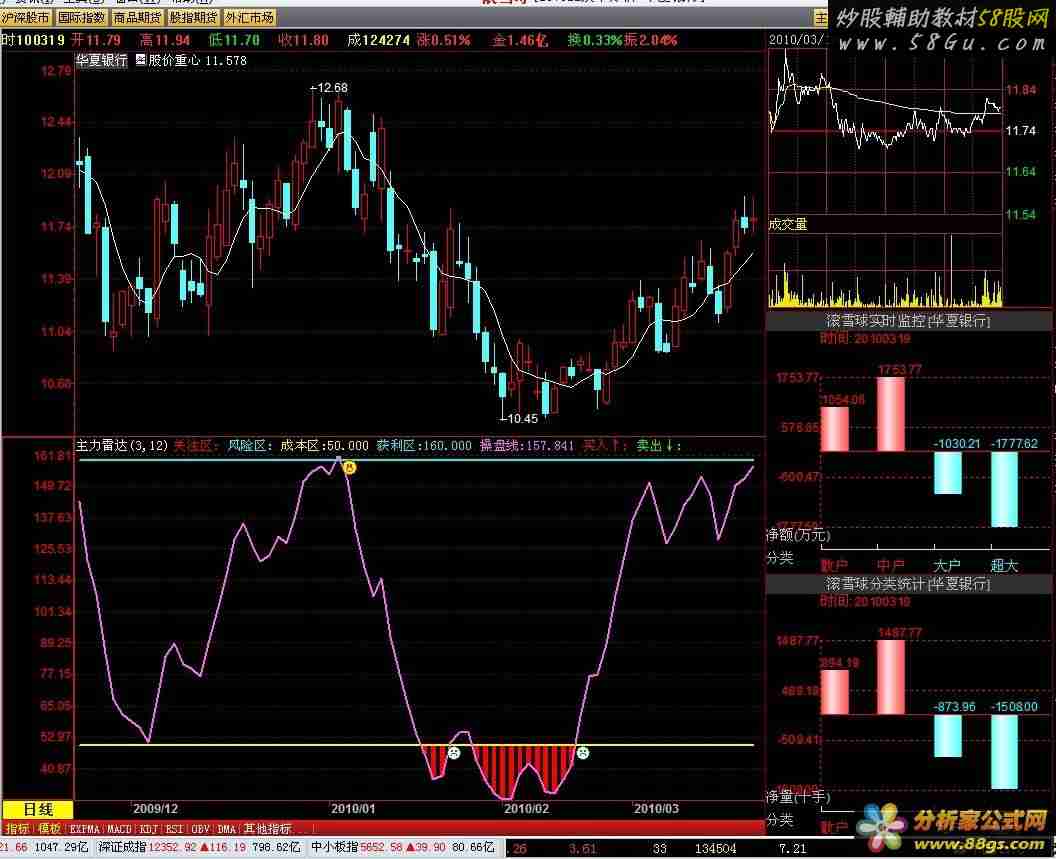The image size is (1056, 859).
Task: Click the 2010/02 date axis label
Action: point(527,808)
